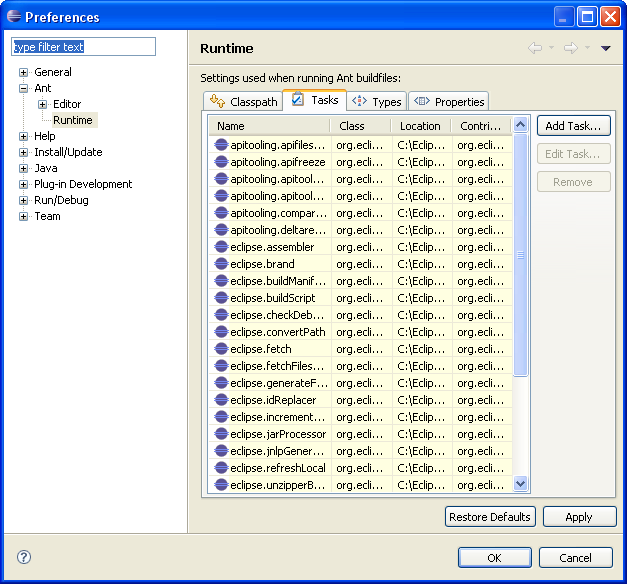Select the apitooling.compar... row name
This screenshot has height=584, width=627.
pyautogui.click(x=278, y=213)
